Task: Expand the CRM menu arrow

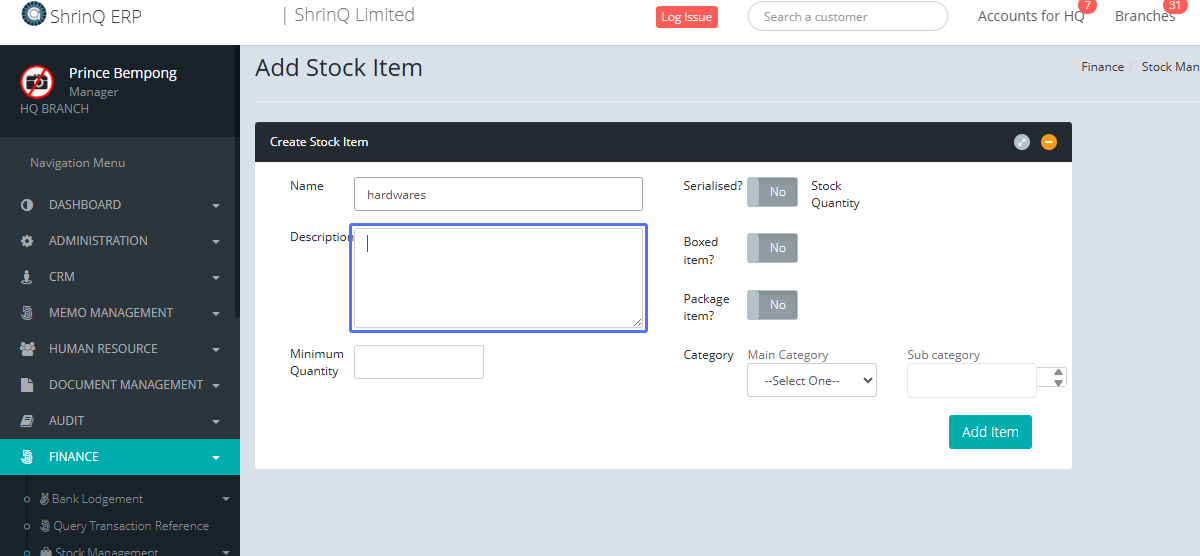Action: click(216, 278)
